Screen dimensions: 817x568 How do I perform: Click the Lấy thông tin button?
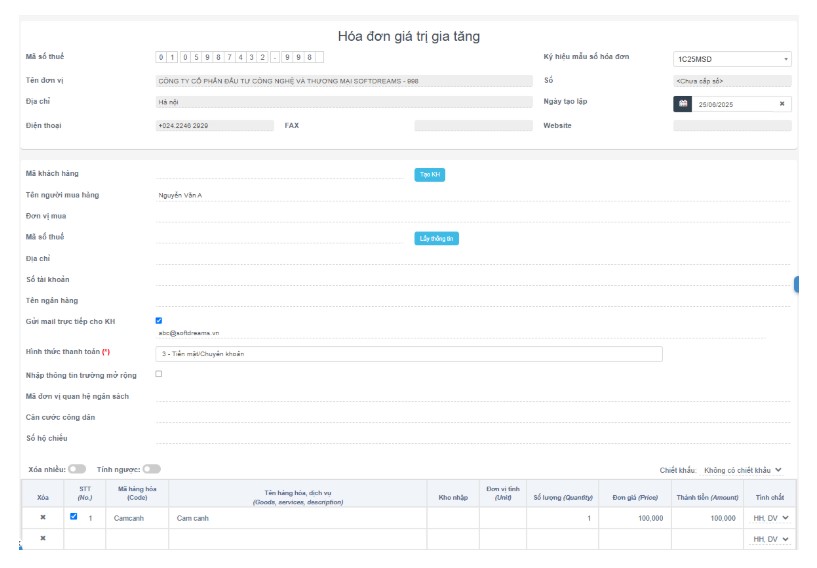click(436, 239)
